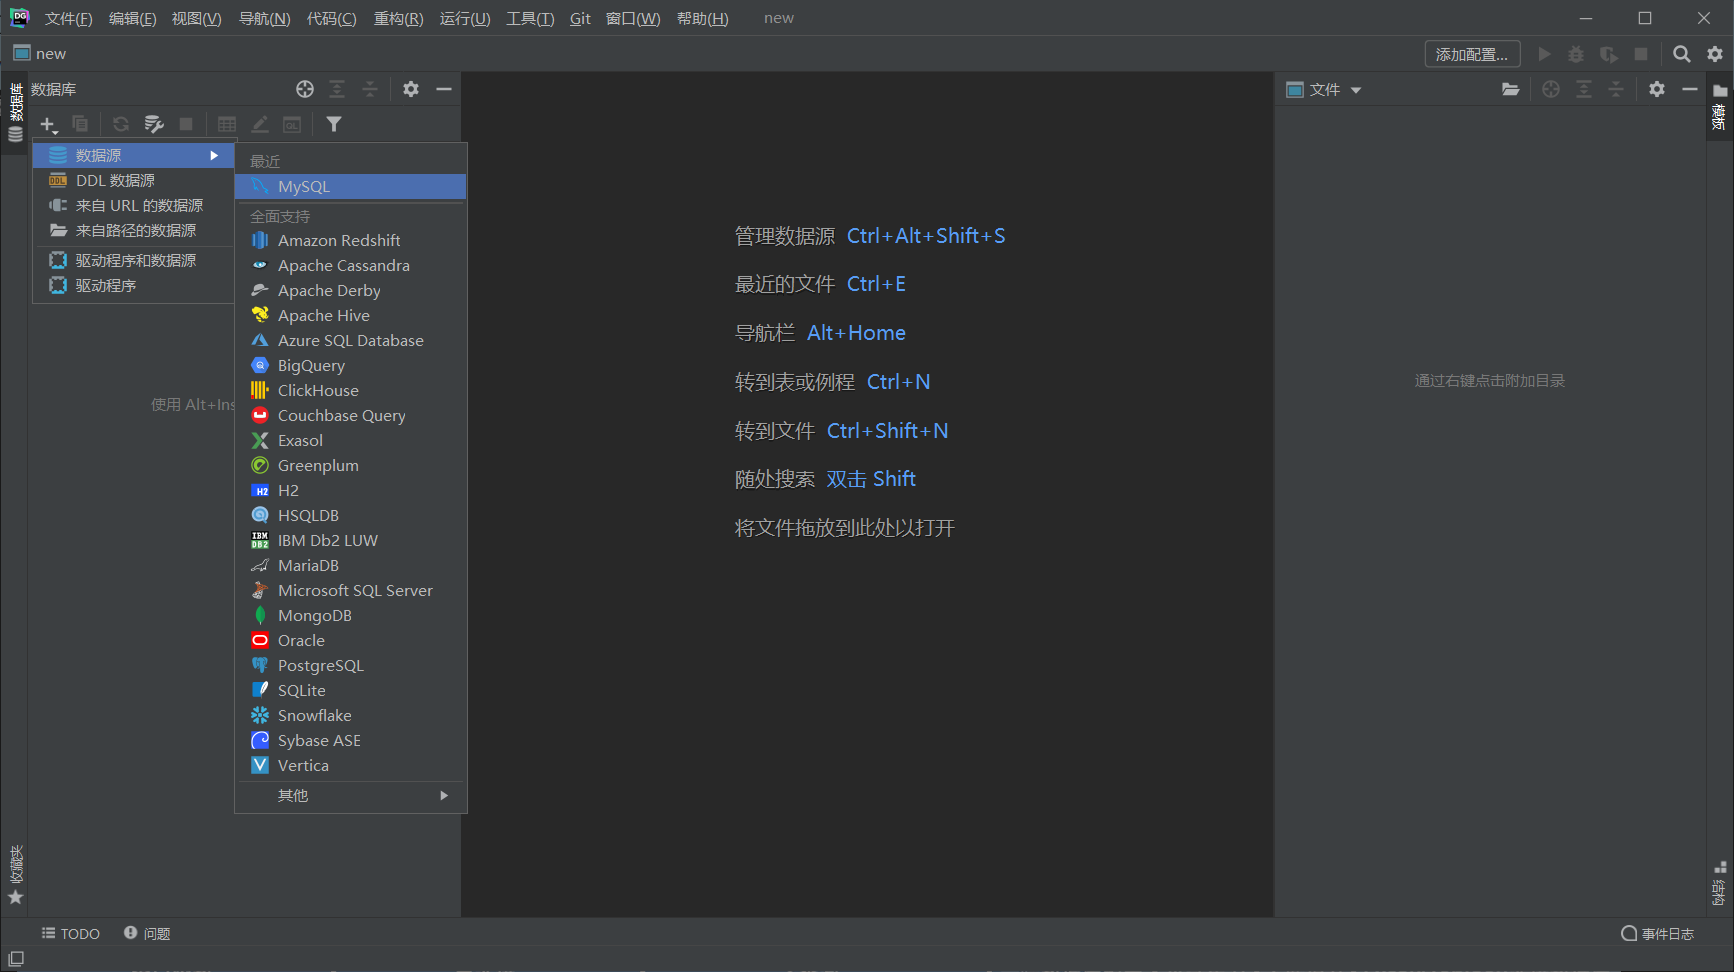Click the duplicate icon in database toolbar
The height and width of the screenshot is (972, 1734).
80,124
